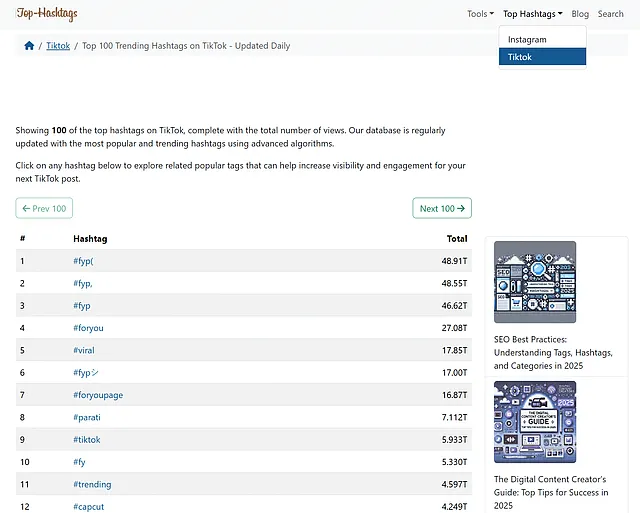Image resolution: width=640 pixels, height=513 pixels.
Task: Click the Digital Content Creator's Guide thumbnail
Action: point(535,422)
